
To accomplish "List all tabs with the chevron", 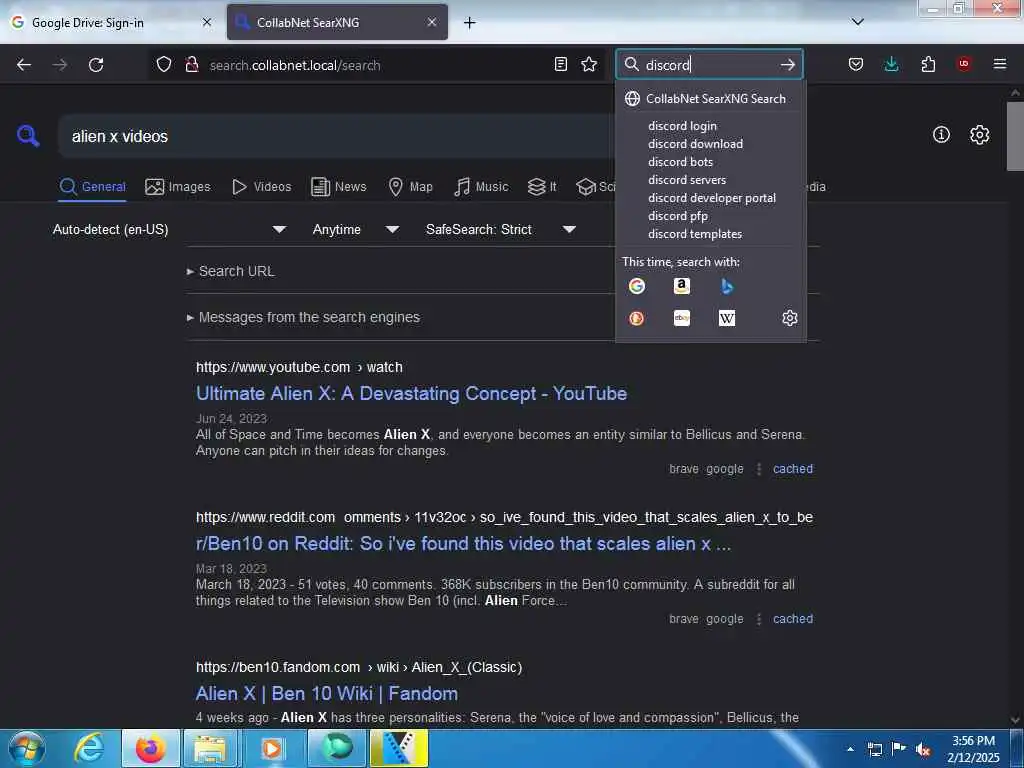I will point(858,22).
